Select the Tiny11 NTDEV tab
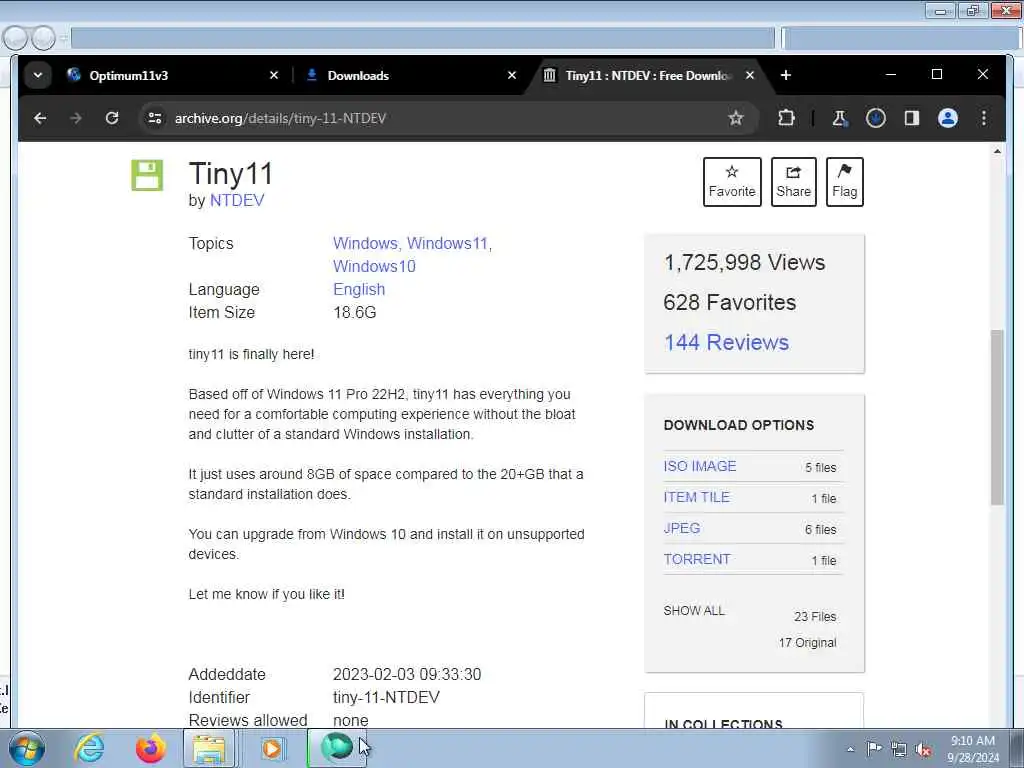1024x768 pixels. [647, 76]
